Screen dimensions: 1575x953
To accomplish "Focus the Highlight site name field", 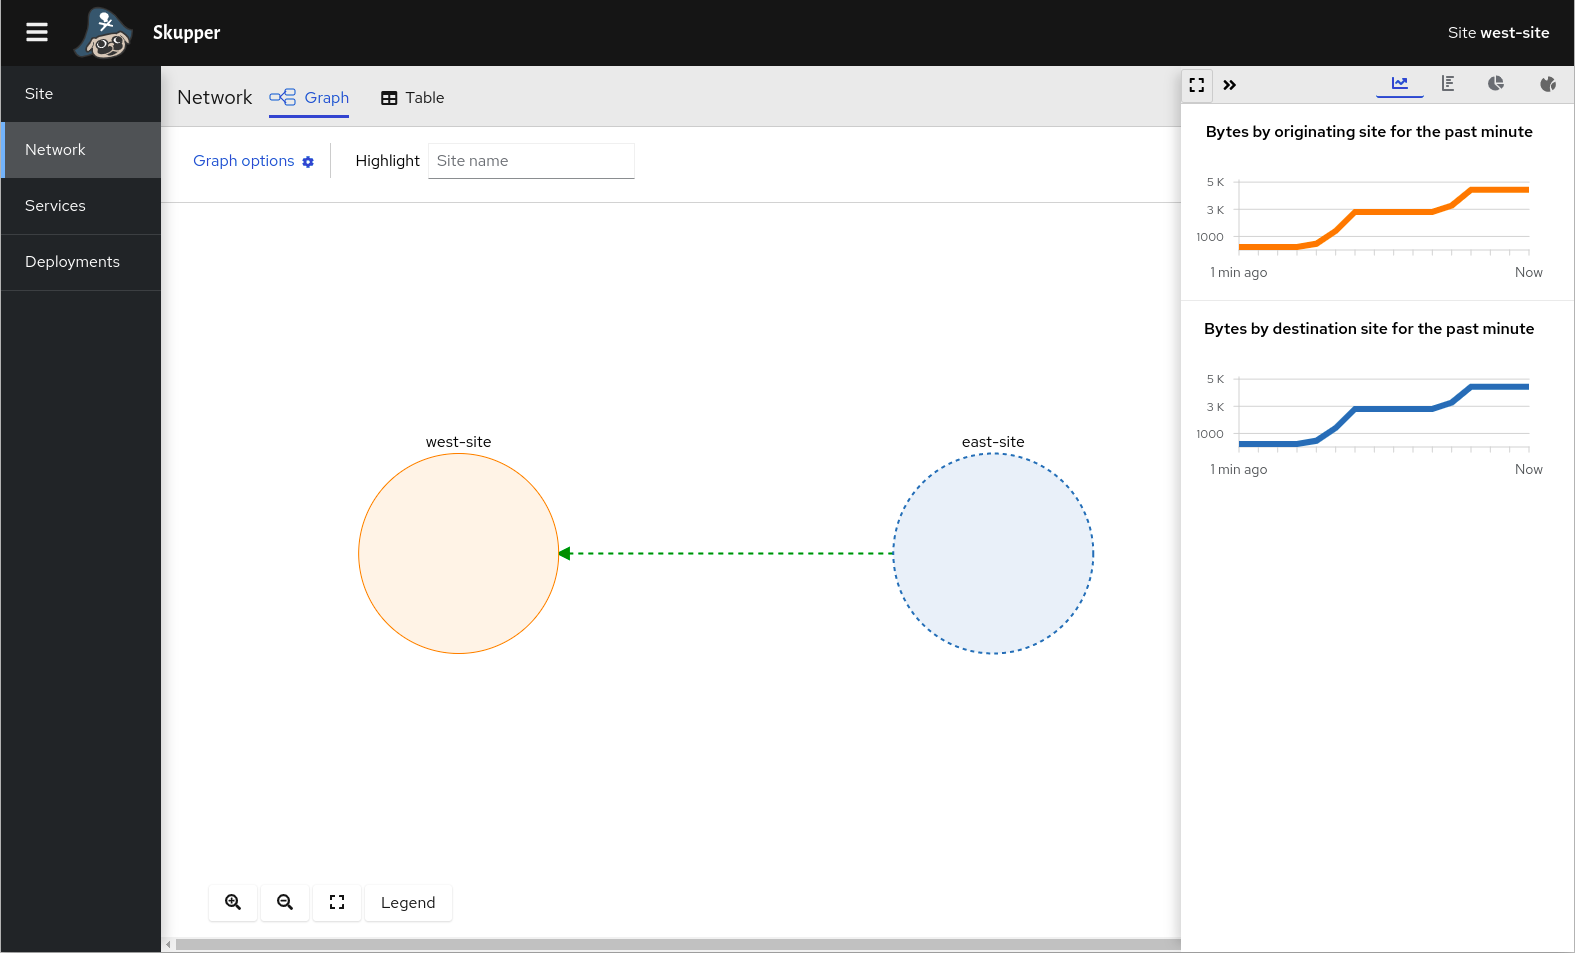I will (531, 161).
